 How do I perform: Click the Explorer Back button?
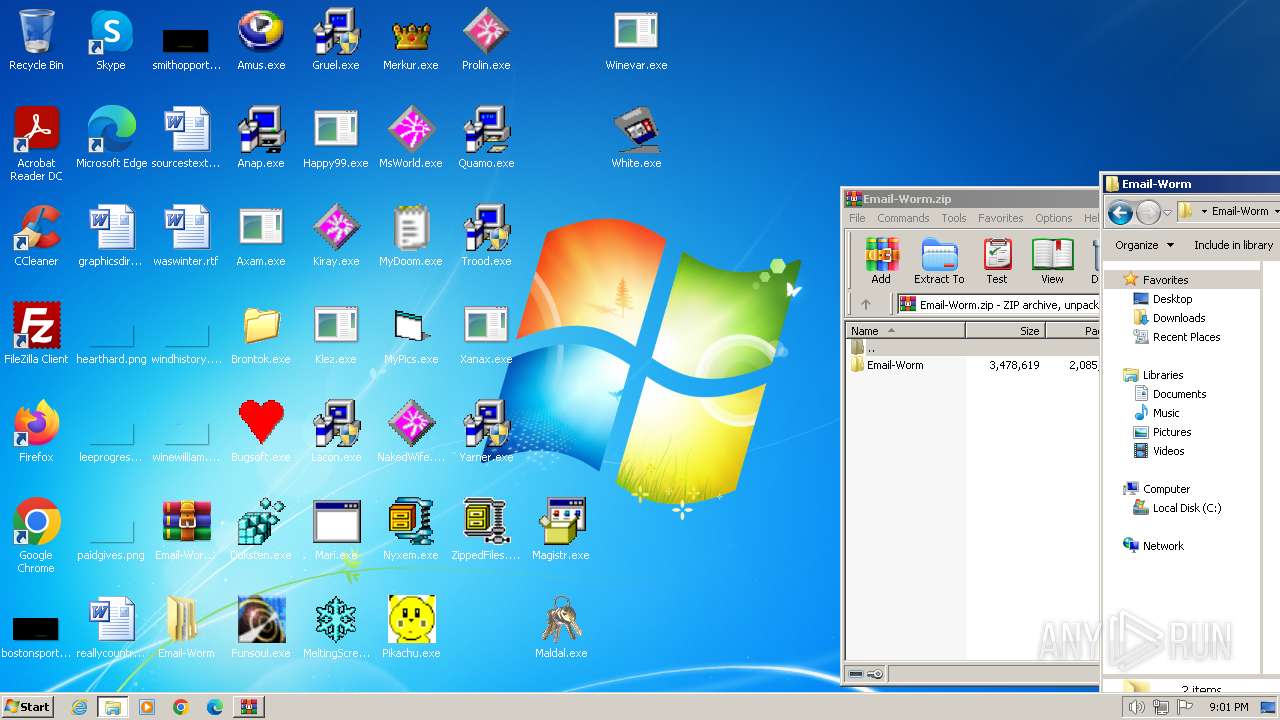point(1120,212)
